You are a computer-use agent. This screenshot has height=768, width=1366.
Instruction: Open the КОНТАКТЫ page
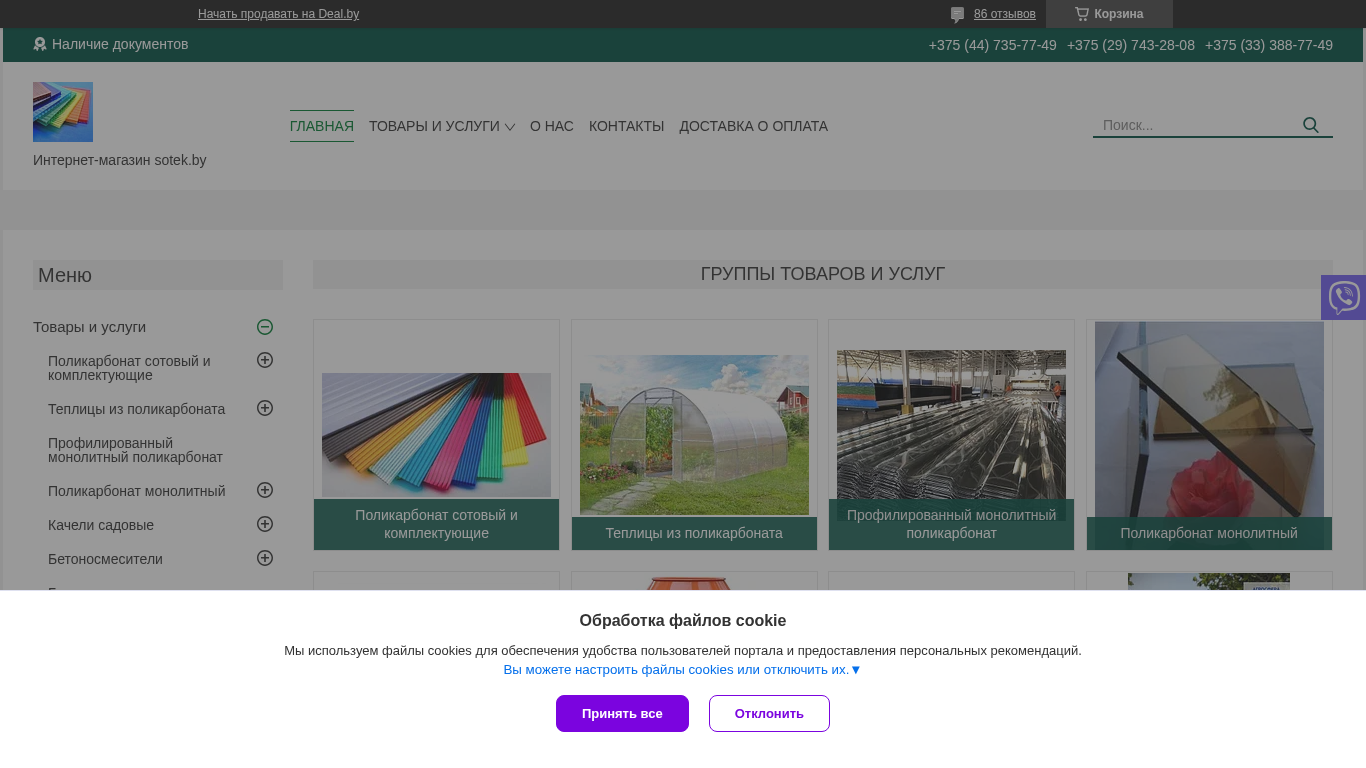point(626,126)
